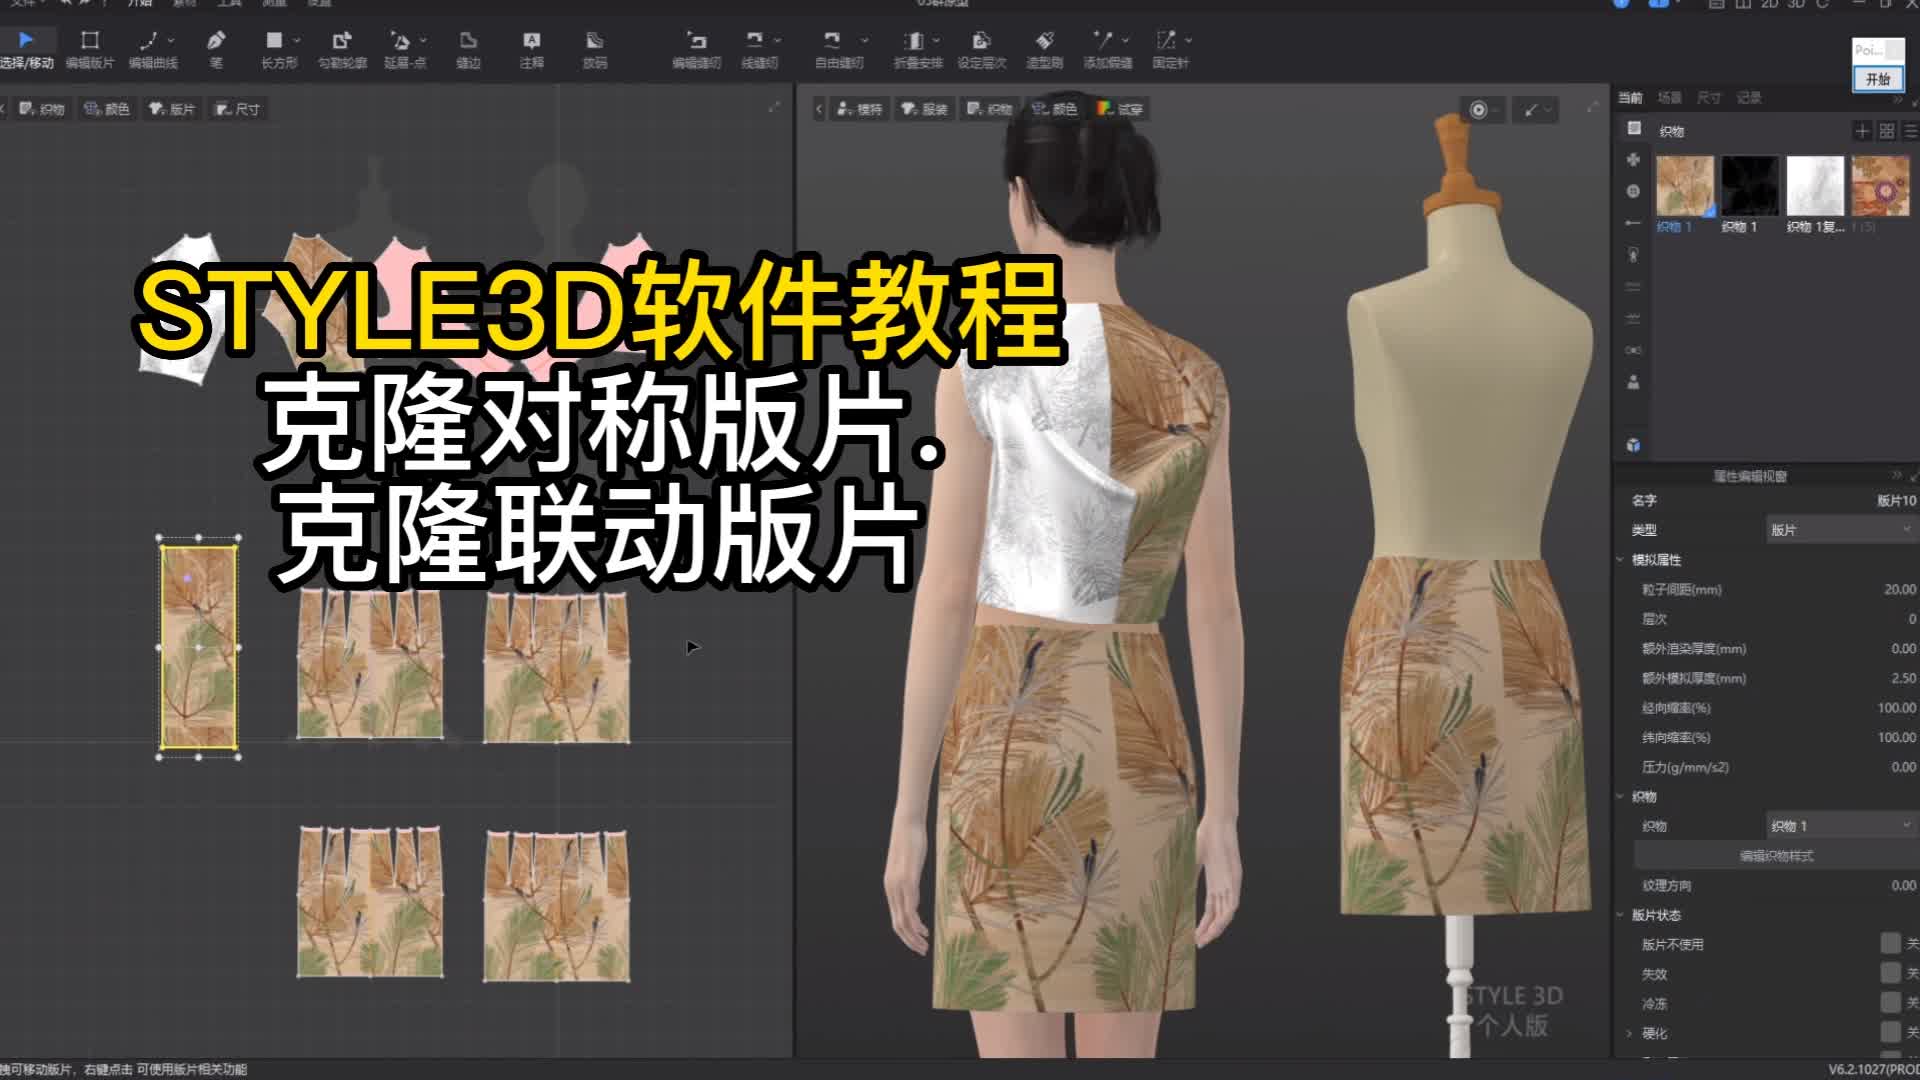Open fabric category in side icon strip

(1633, 128)
